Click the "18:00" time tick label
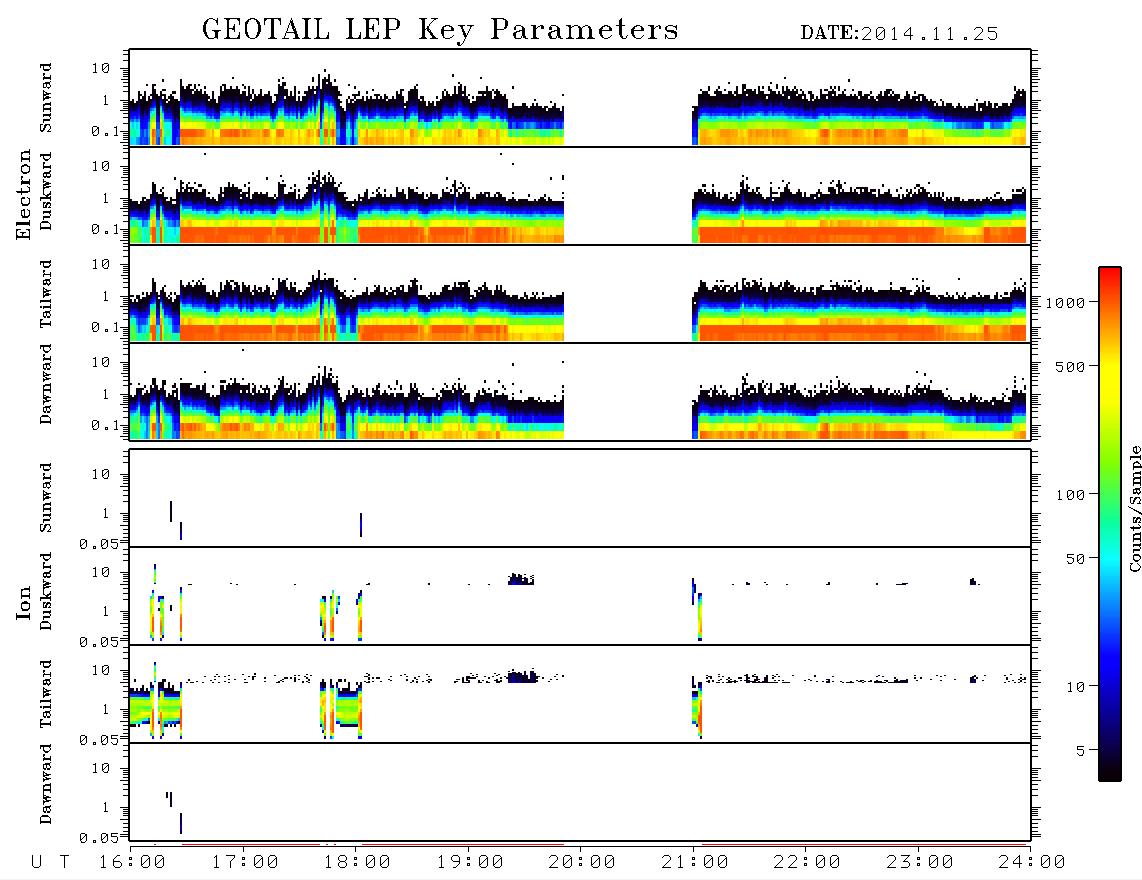This screenshot has width=1142, height=880. click(x=357, y=863)
